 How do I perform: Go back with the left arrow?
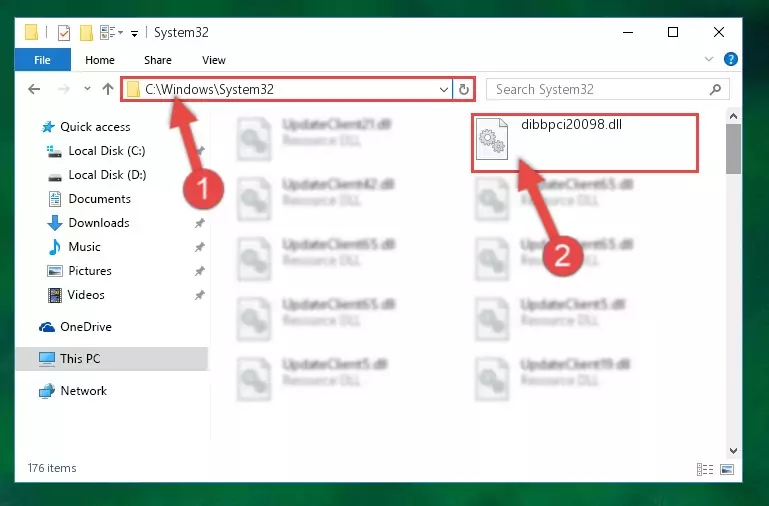[34, 89]
